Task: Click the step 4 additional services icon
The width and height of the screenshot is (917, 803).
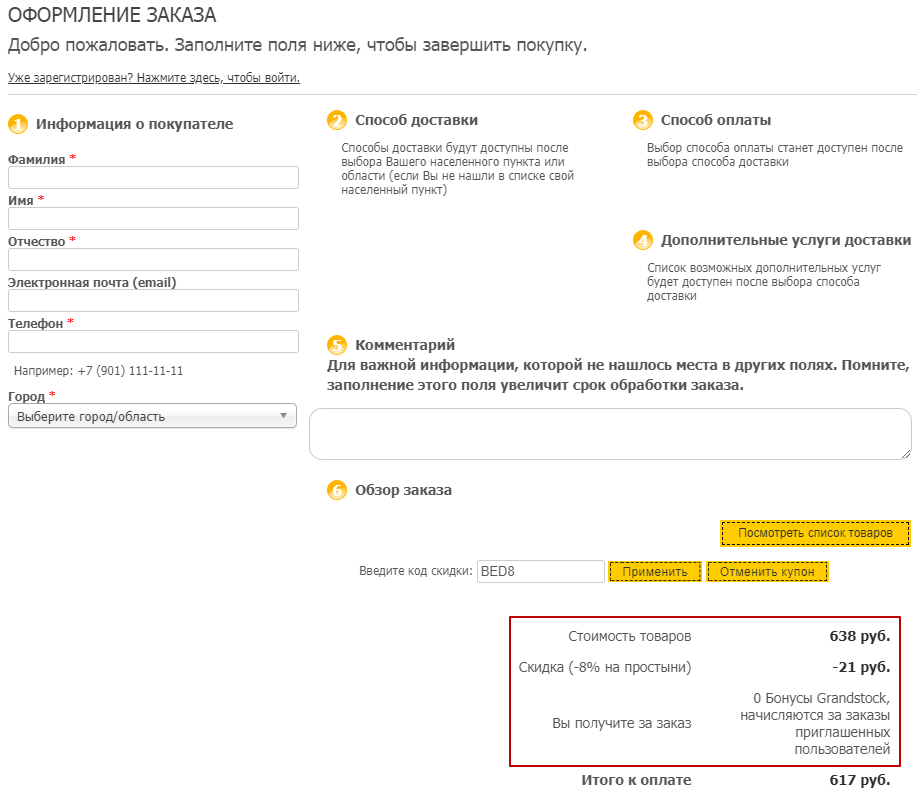Action: tap(643, 241)
